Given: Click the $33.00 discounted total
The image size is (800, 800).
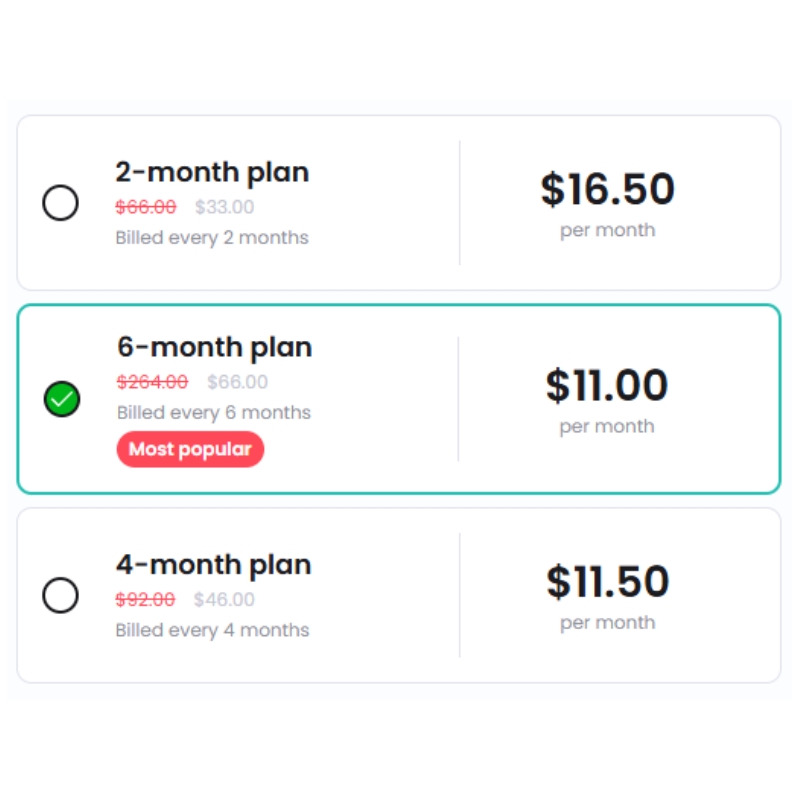Looking at the screenshot, I should [x=224, y=207].
